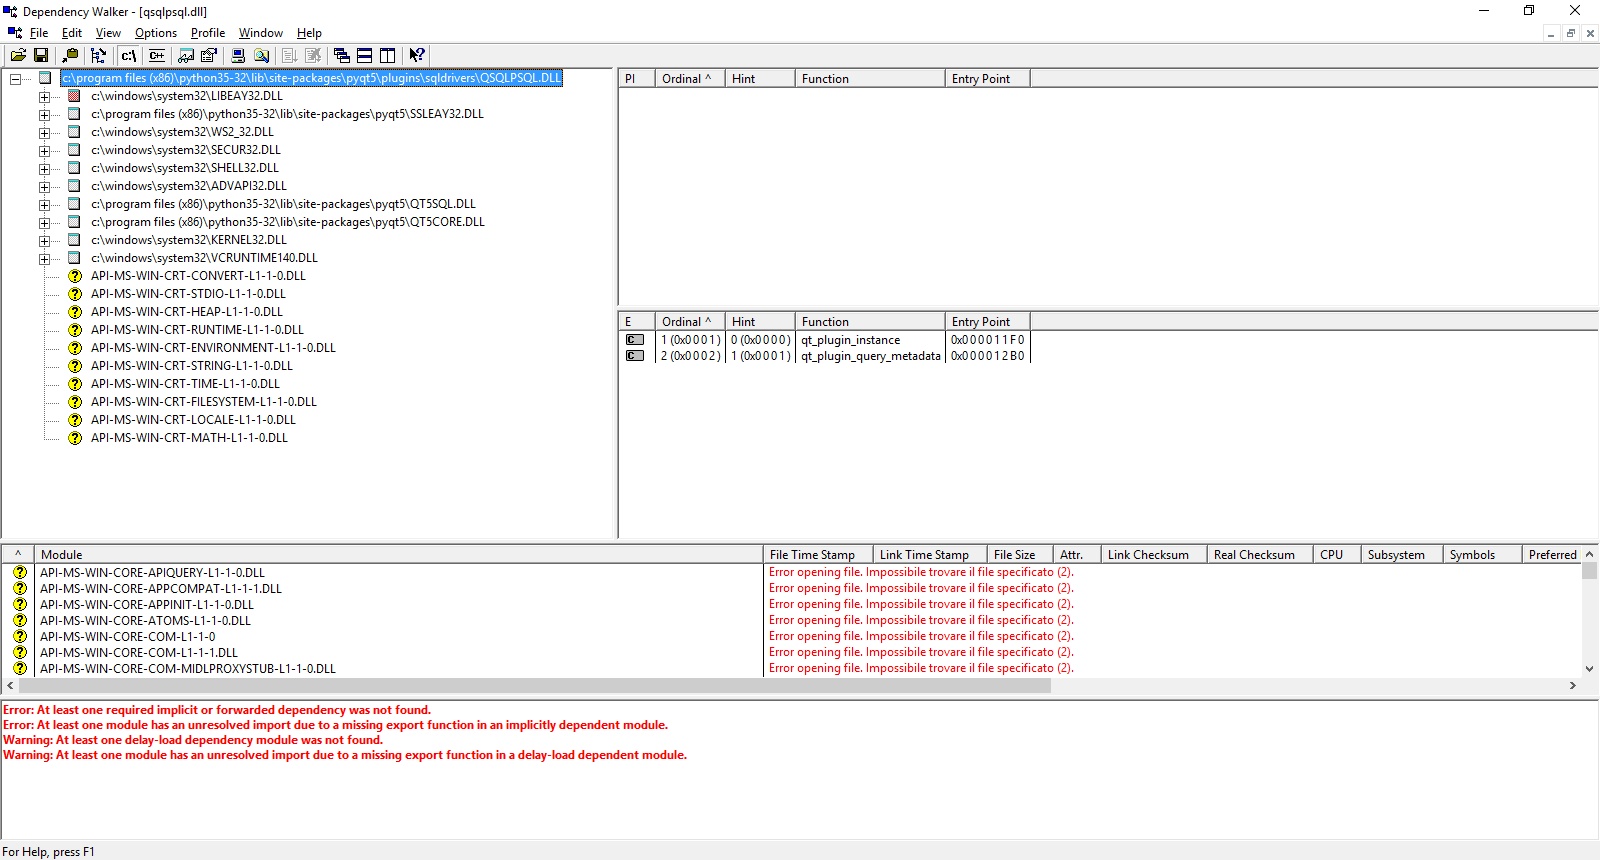Select c:\windows\system32\KERNEL32.DLL in the tree
The height and width of the screenshot is (860, 1600).
pos(189,240)
